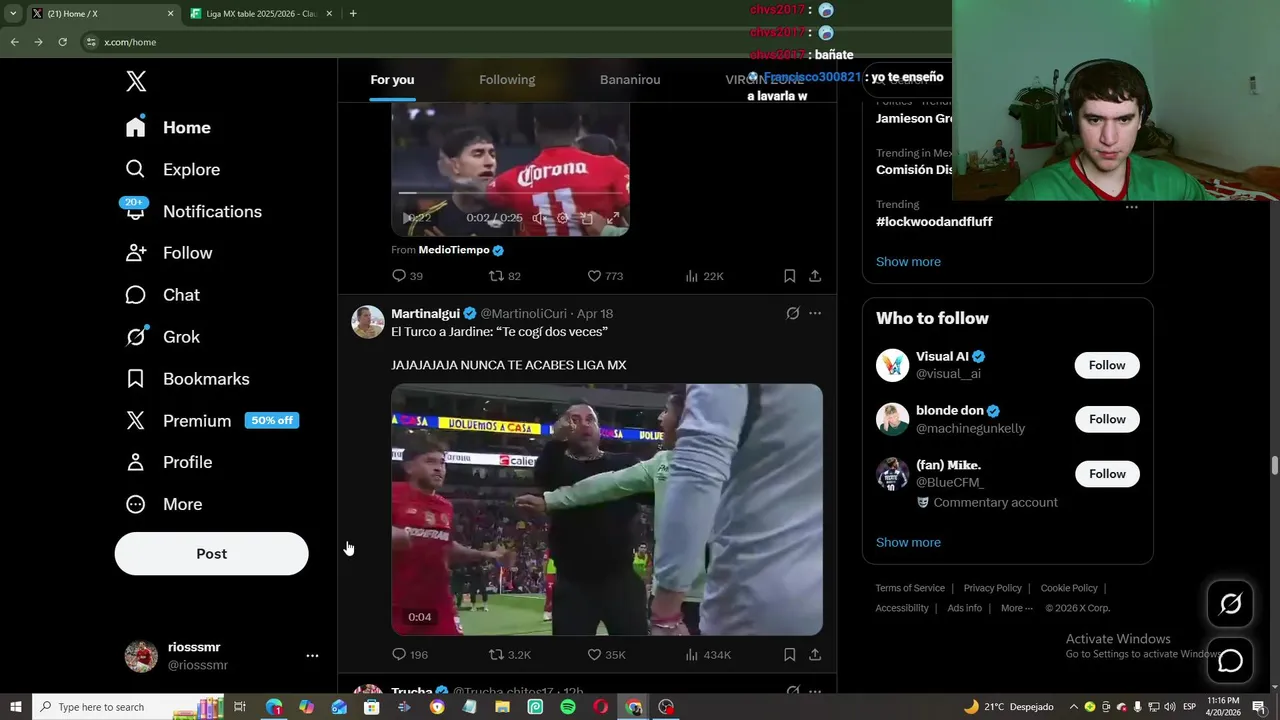Open Martinalgui's profile name link
The image size is (1280, 720).
(425, 314)
